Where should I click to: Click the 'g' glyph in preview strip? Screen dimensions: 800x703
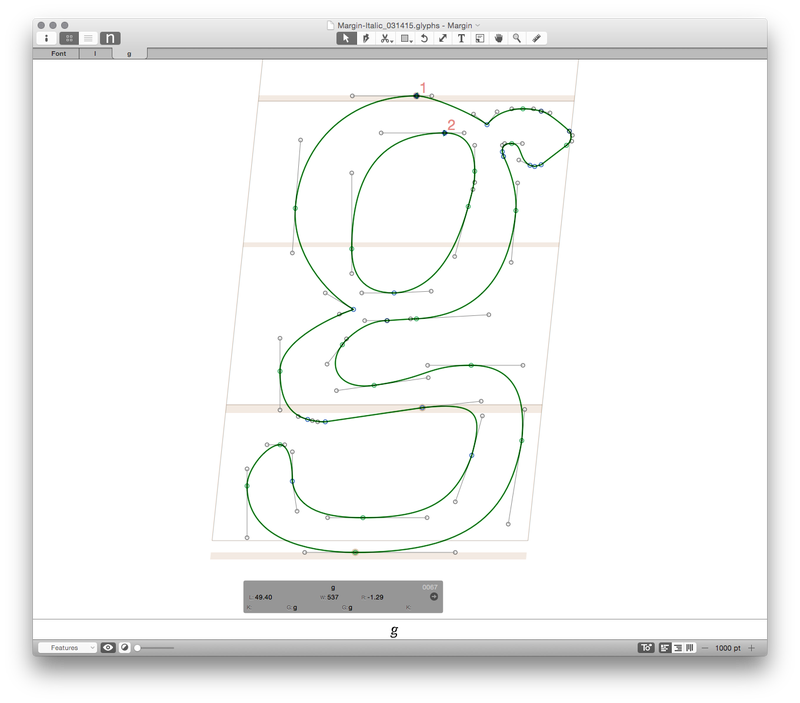[394, 631]
